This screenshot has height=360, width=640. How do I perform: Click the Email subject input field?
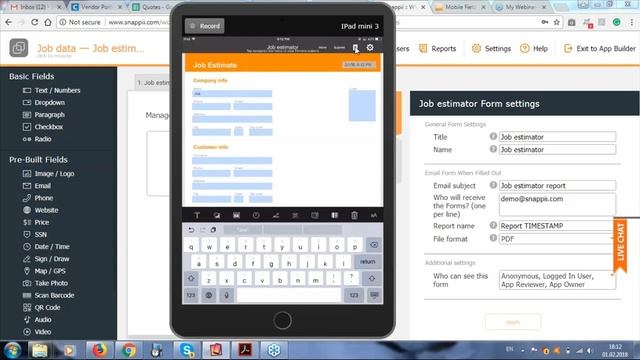point(557,185)
